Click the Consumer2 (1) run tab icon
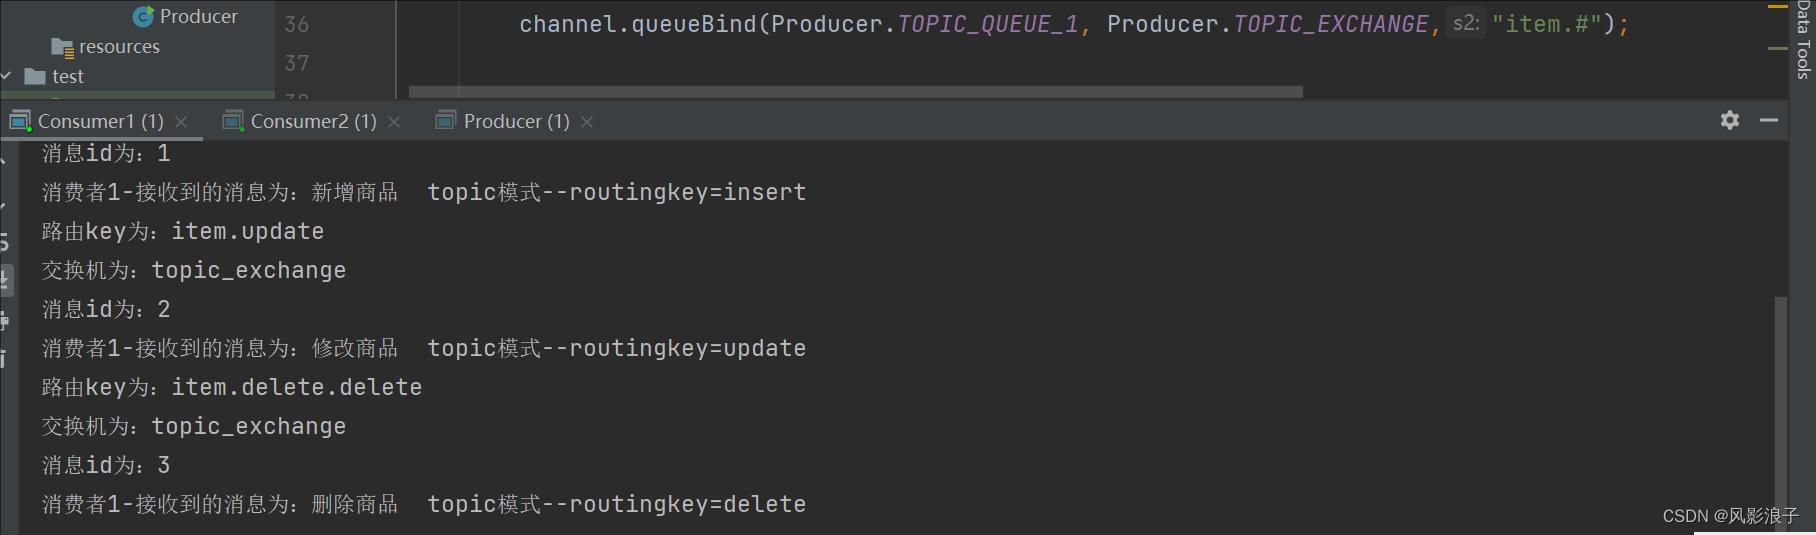The image size is (1816, 535). pos(234,121)
